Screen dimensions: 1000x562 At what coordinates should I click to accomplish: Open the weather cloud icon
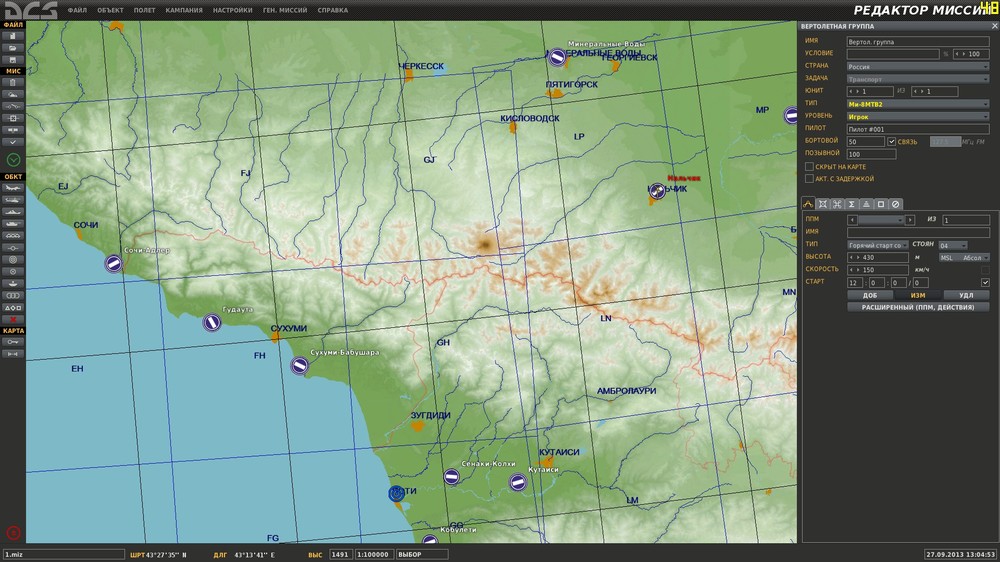tap(13, 94)
